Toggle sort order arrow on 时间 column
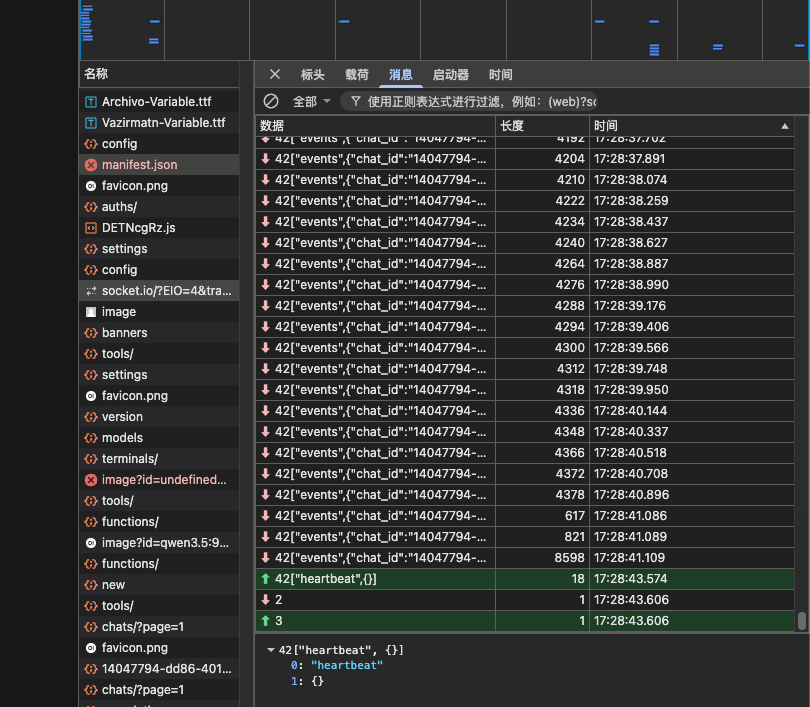 coord(785,126)
